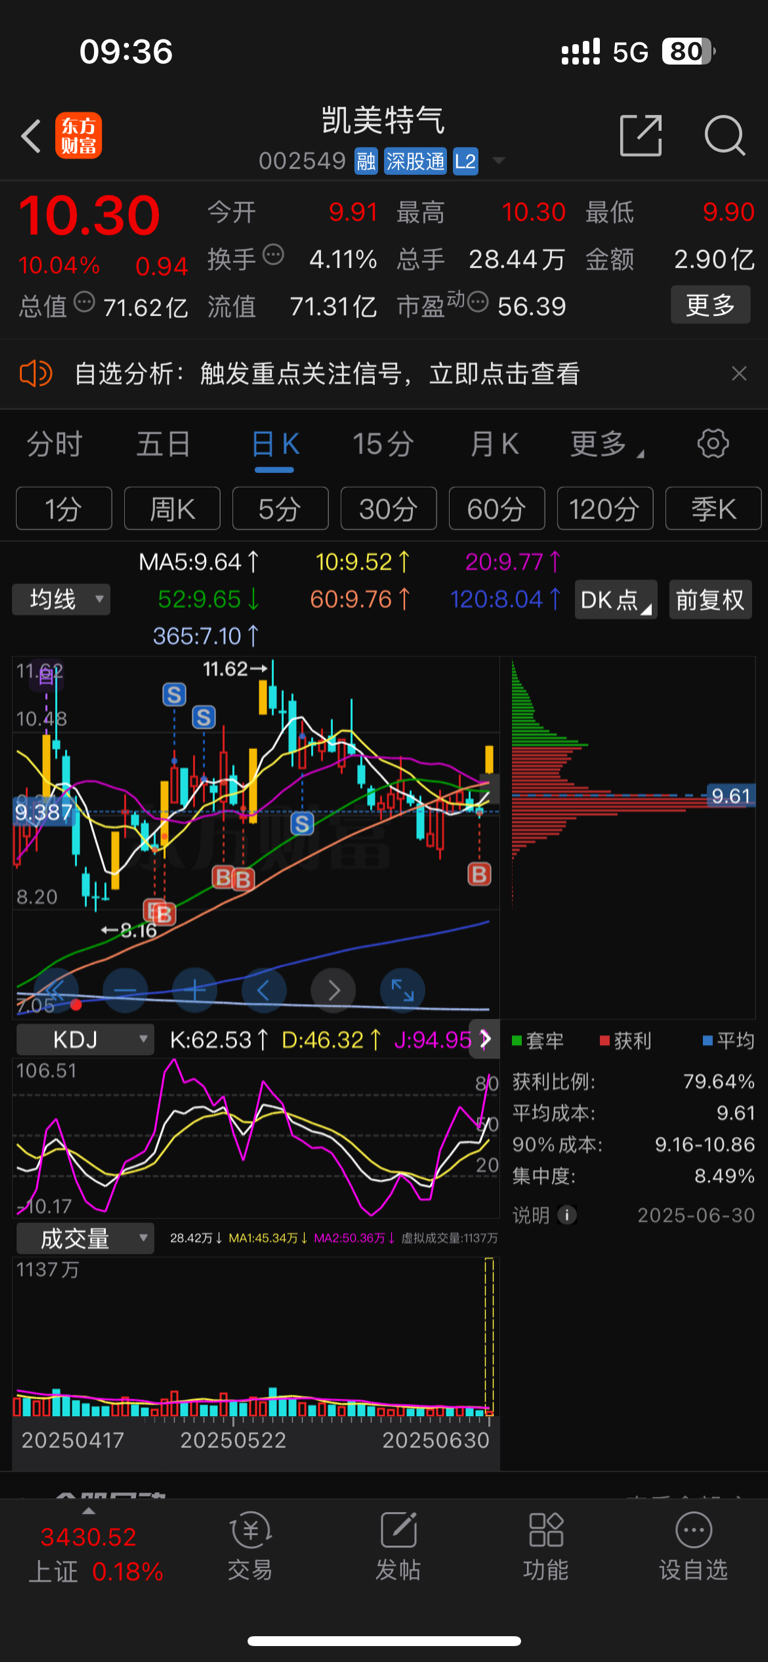The height and width of the screenshot is (1663, 768).
Task: Open the 成交量 indicator dropdown
Action: (85, 1238)
